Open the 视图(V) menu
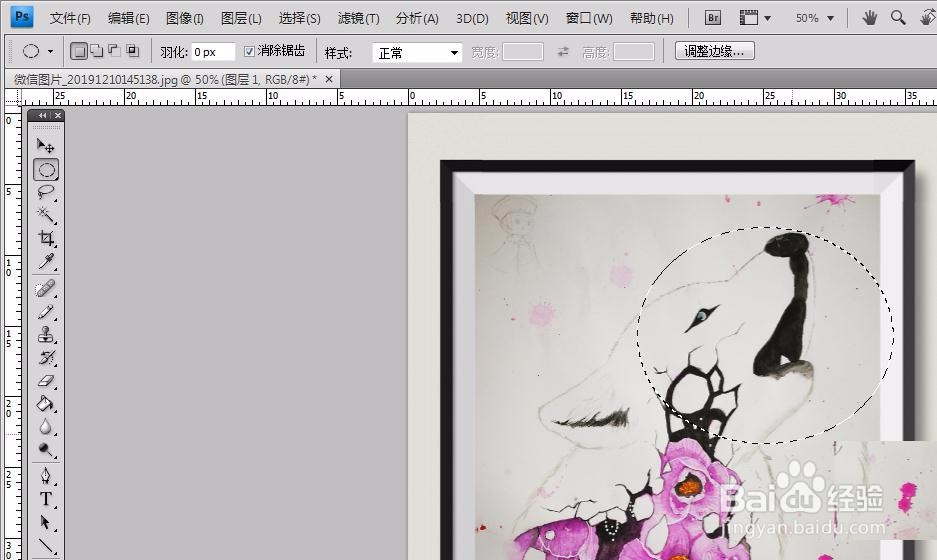937x560 pixels. pyautogui.click(x=527, y=19)
